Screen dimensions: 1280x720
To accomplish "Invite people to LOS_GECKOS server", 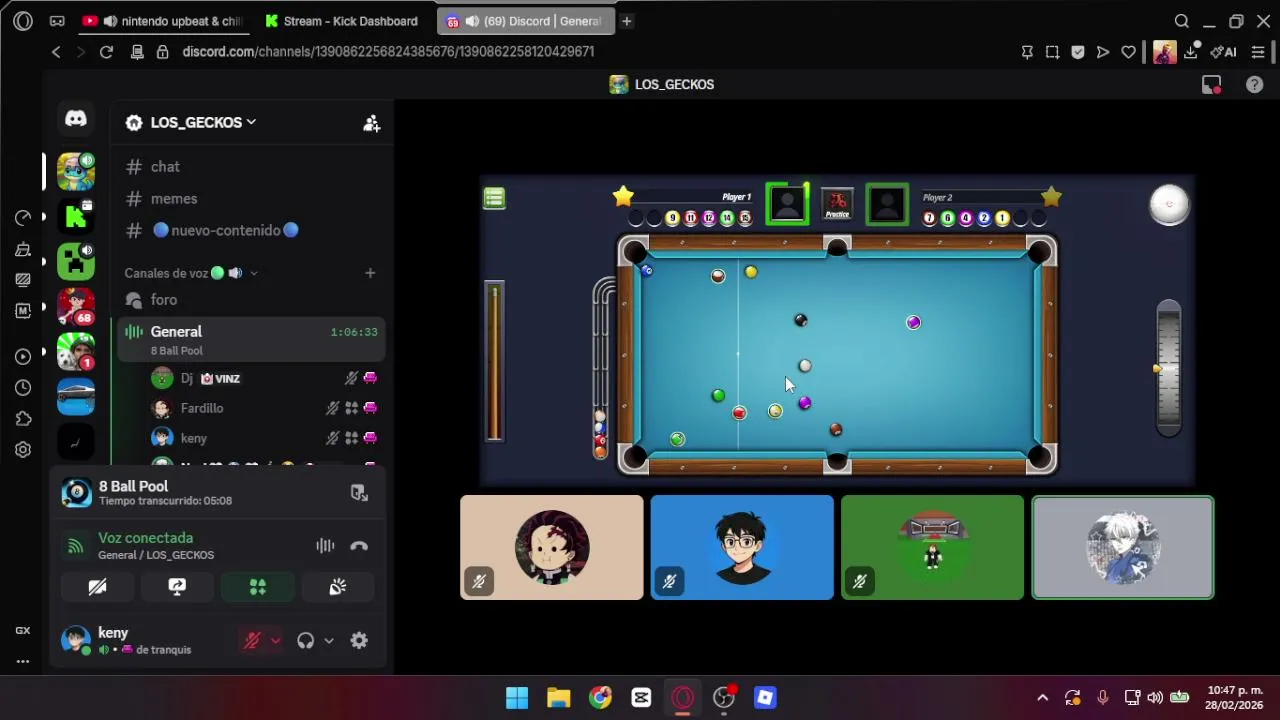I will pyautogui.click(x=371, y=123).
